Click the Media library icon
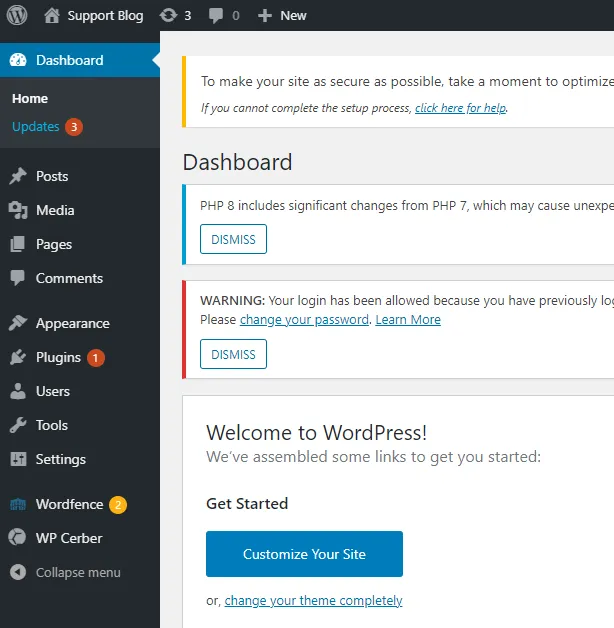The height and width of the screenshot is (628, 614). pos(18,210)
